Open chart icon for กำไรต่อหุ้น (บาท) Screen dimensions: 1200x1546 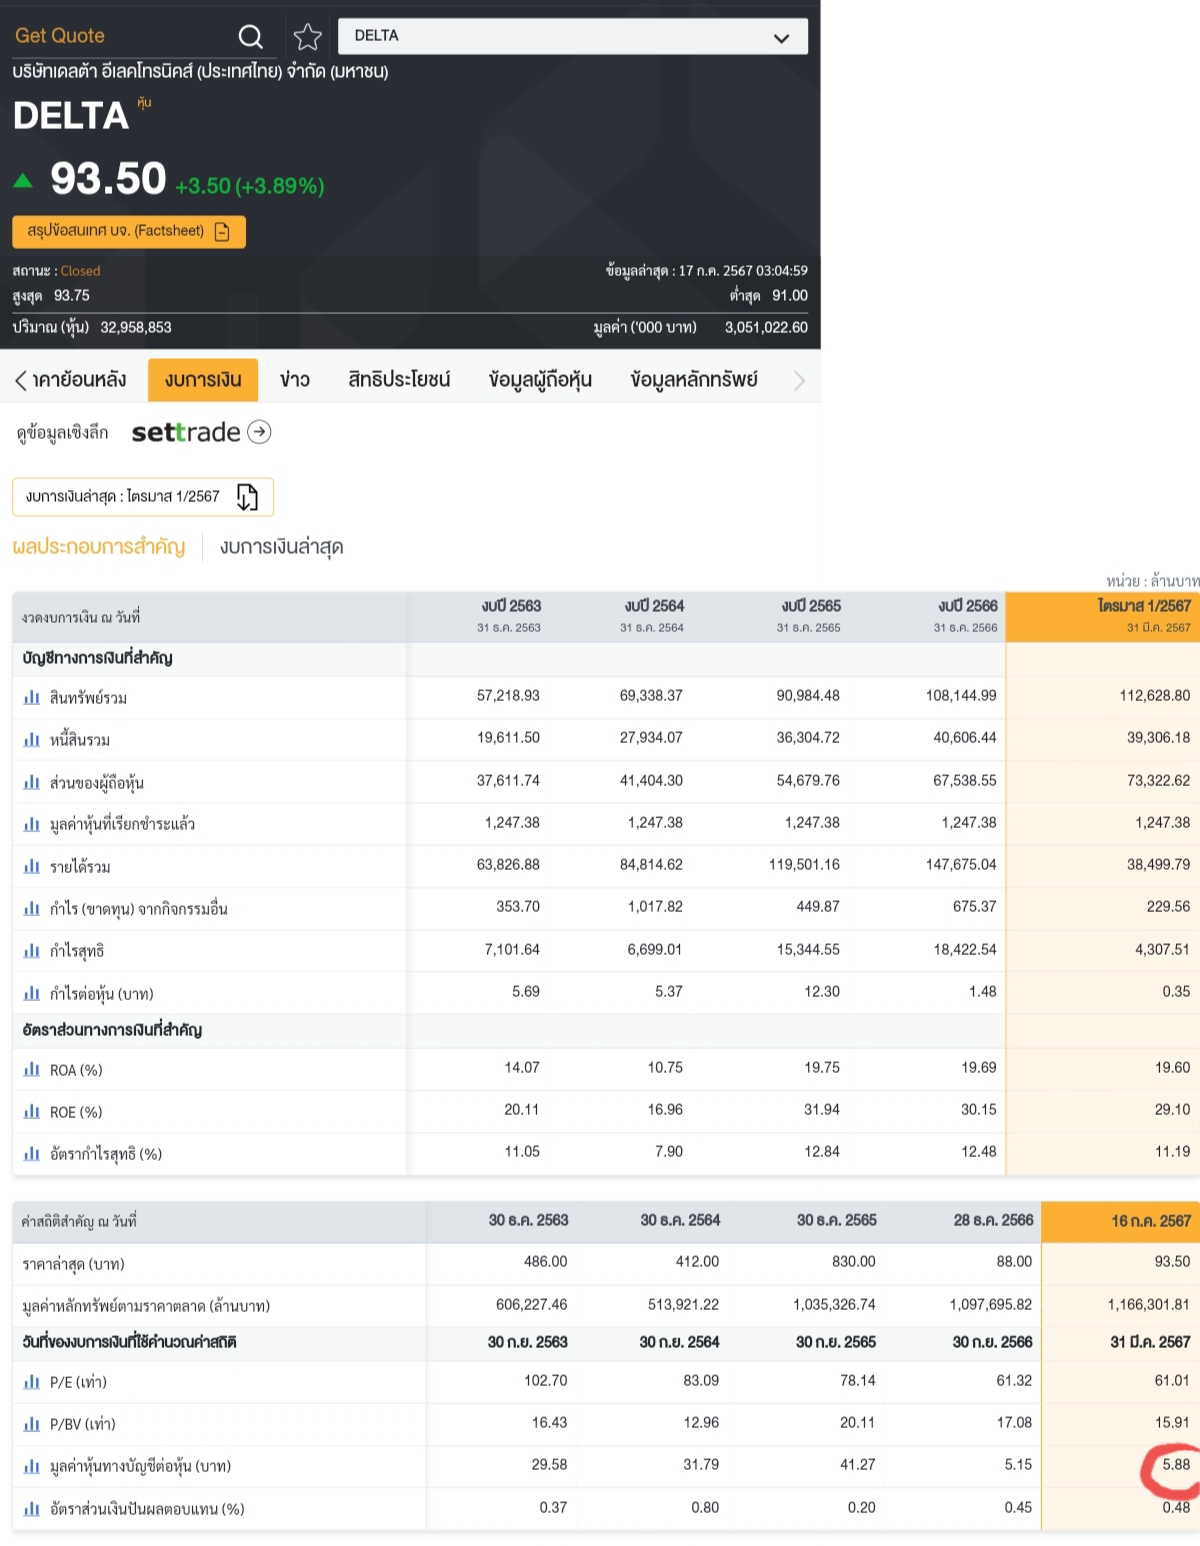tap(32, 993)
